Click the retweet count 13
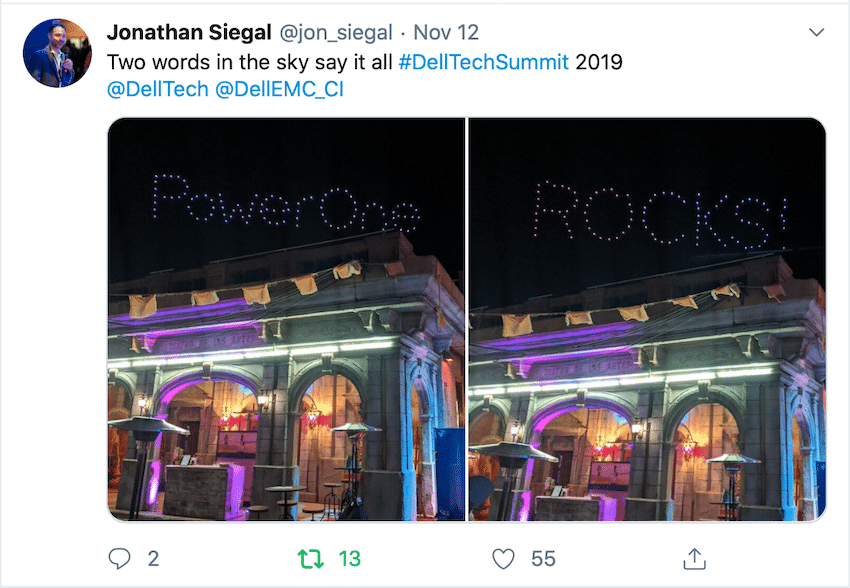 [350, 559]
